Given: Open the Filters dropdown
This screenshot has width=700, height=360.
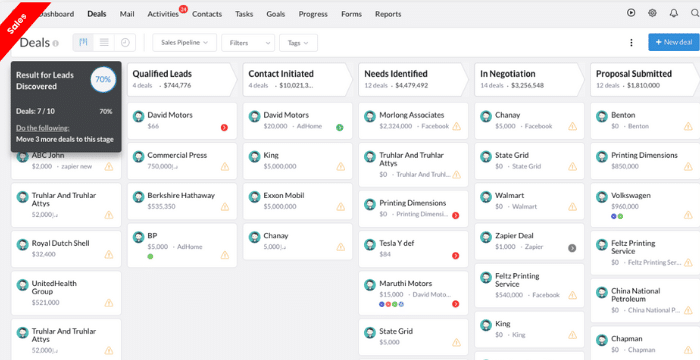Looking at the screenshot, I should point(248,42).
